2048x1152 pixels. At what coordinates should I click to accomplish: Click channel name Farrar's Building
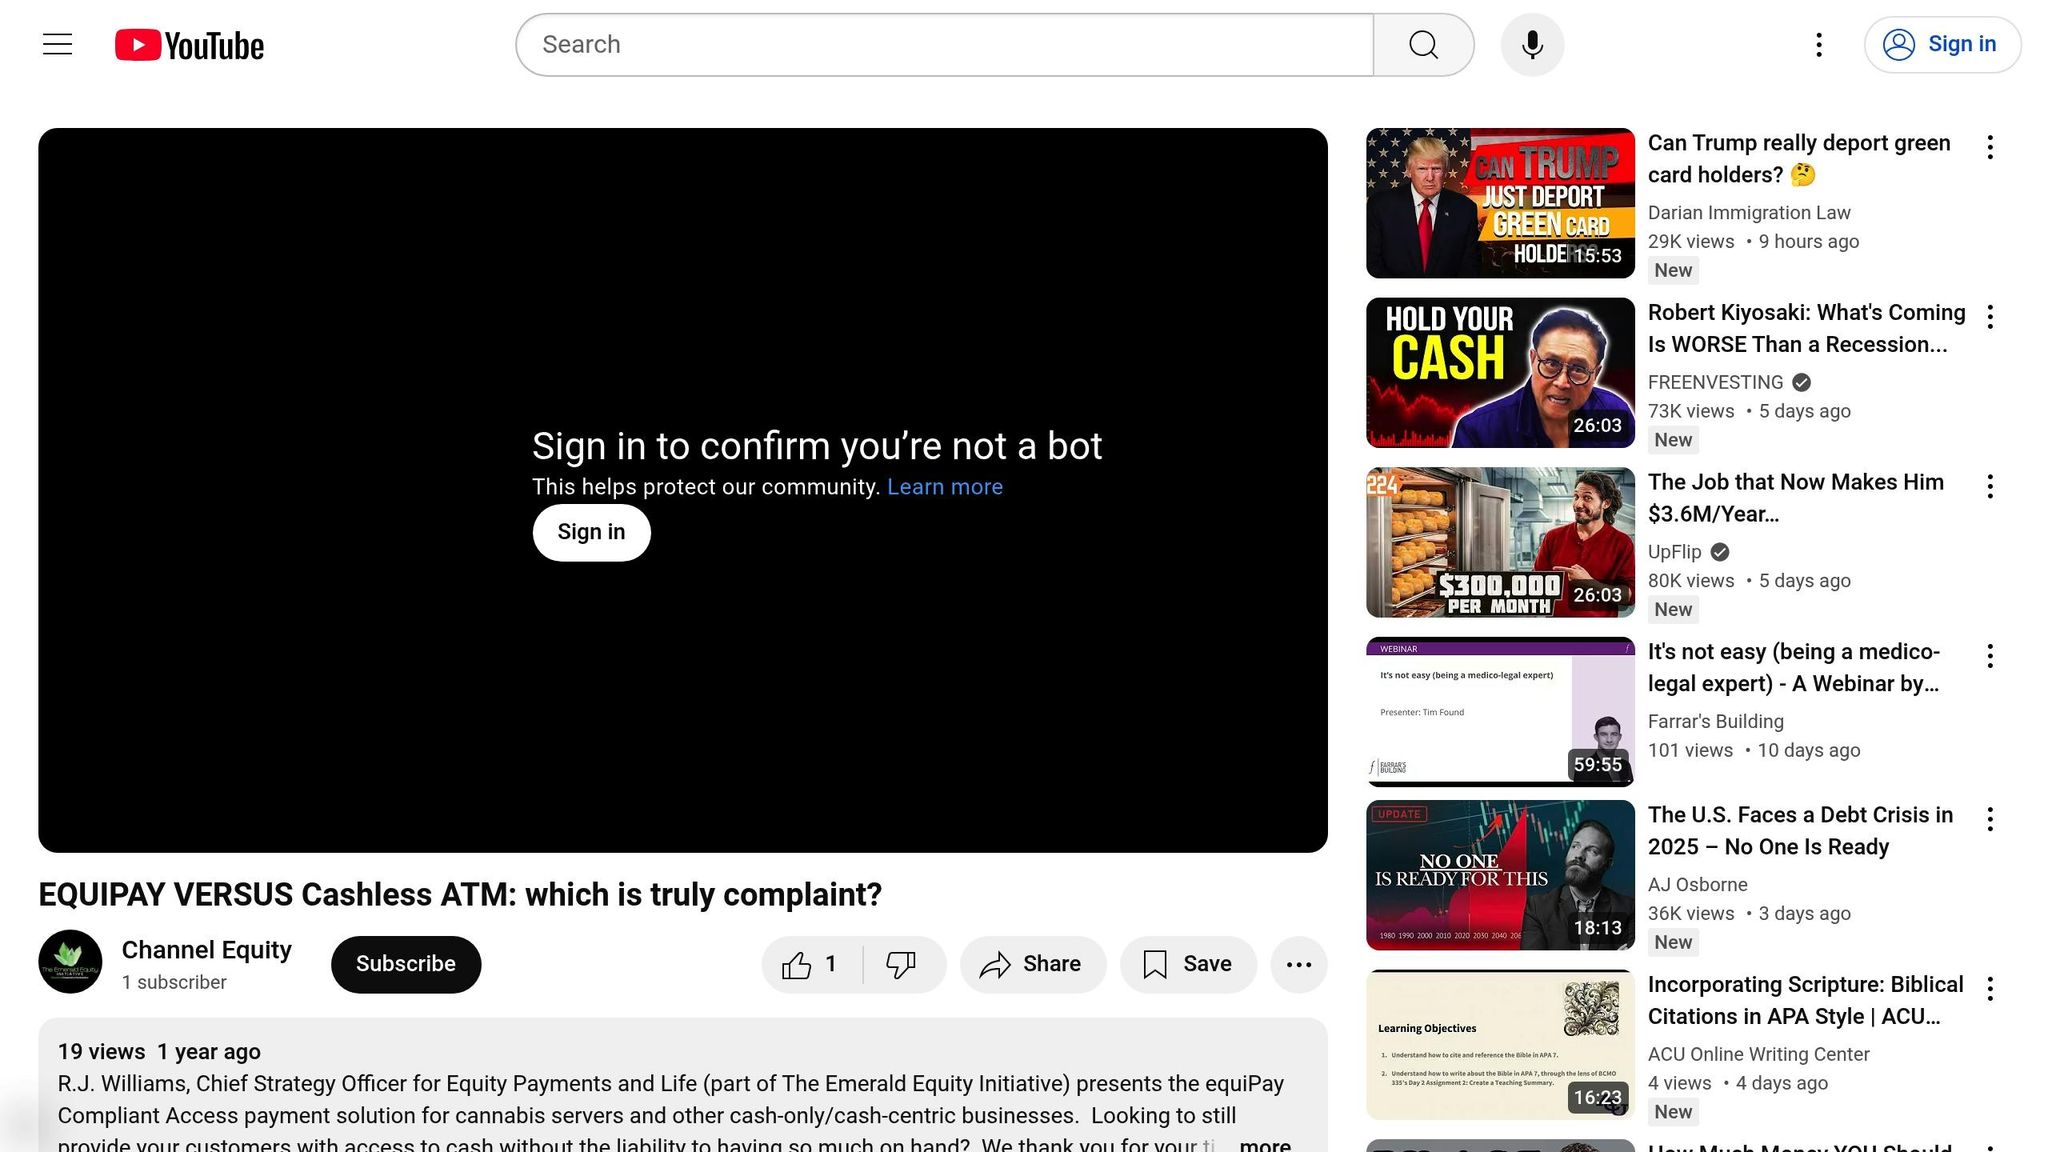[1715, 722]
